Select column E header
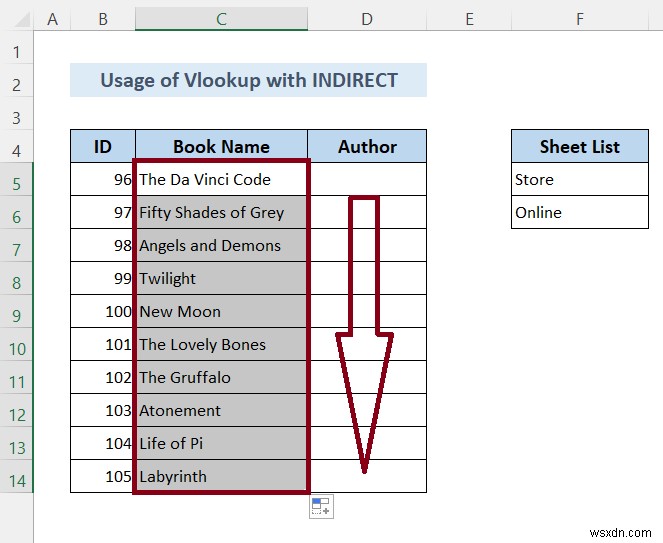663x543 pixels. [469, 19]
